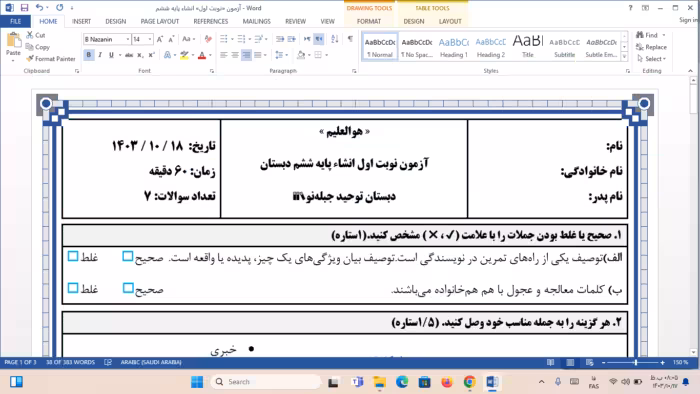Align text left
700x394 pixels.
click(224, 55)
